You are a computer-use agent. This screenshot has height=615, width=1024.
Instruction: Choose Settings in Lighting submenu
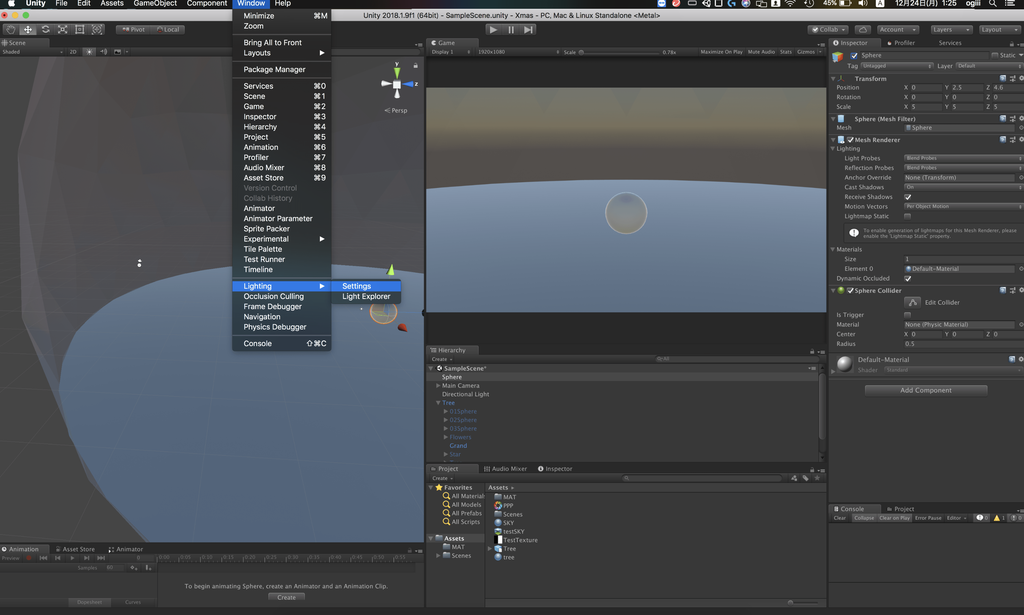click(x=366, y=286)
